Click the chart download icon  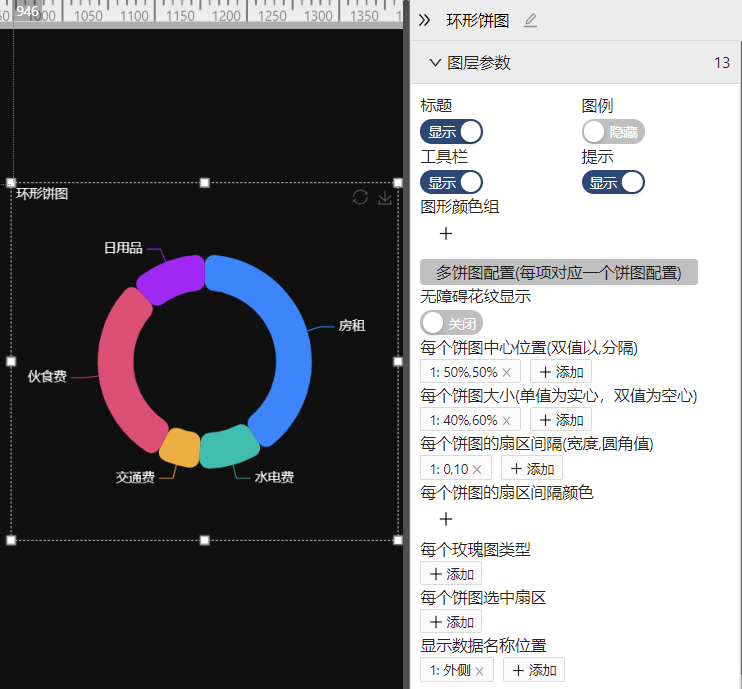(x=385, y=197)
